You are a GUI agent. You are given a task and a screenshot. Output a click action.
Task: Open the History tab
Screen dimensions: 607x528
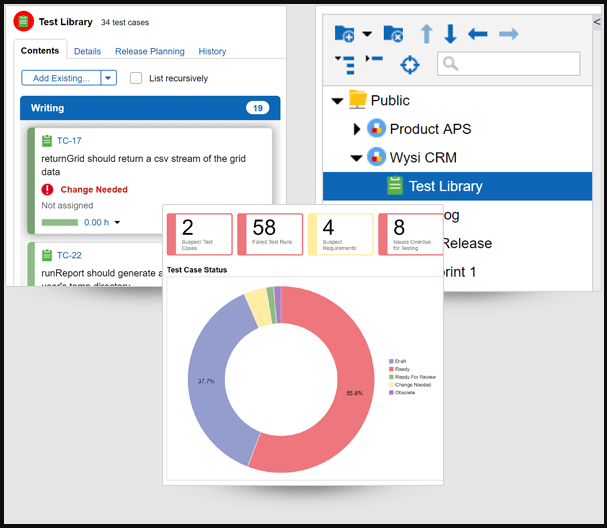212,51
